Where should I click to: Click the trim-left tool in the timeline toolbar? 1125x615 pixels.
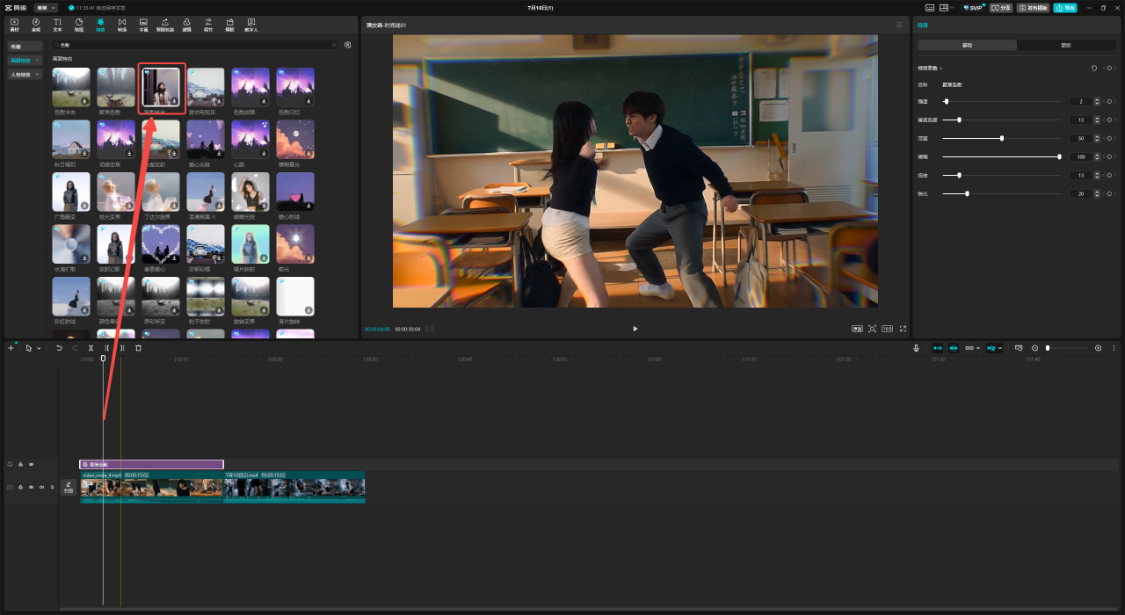[106, 348]
